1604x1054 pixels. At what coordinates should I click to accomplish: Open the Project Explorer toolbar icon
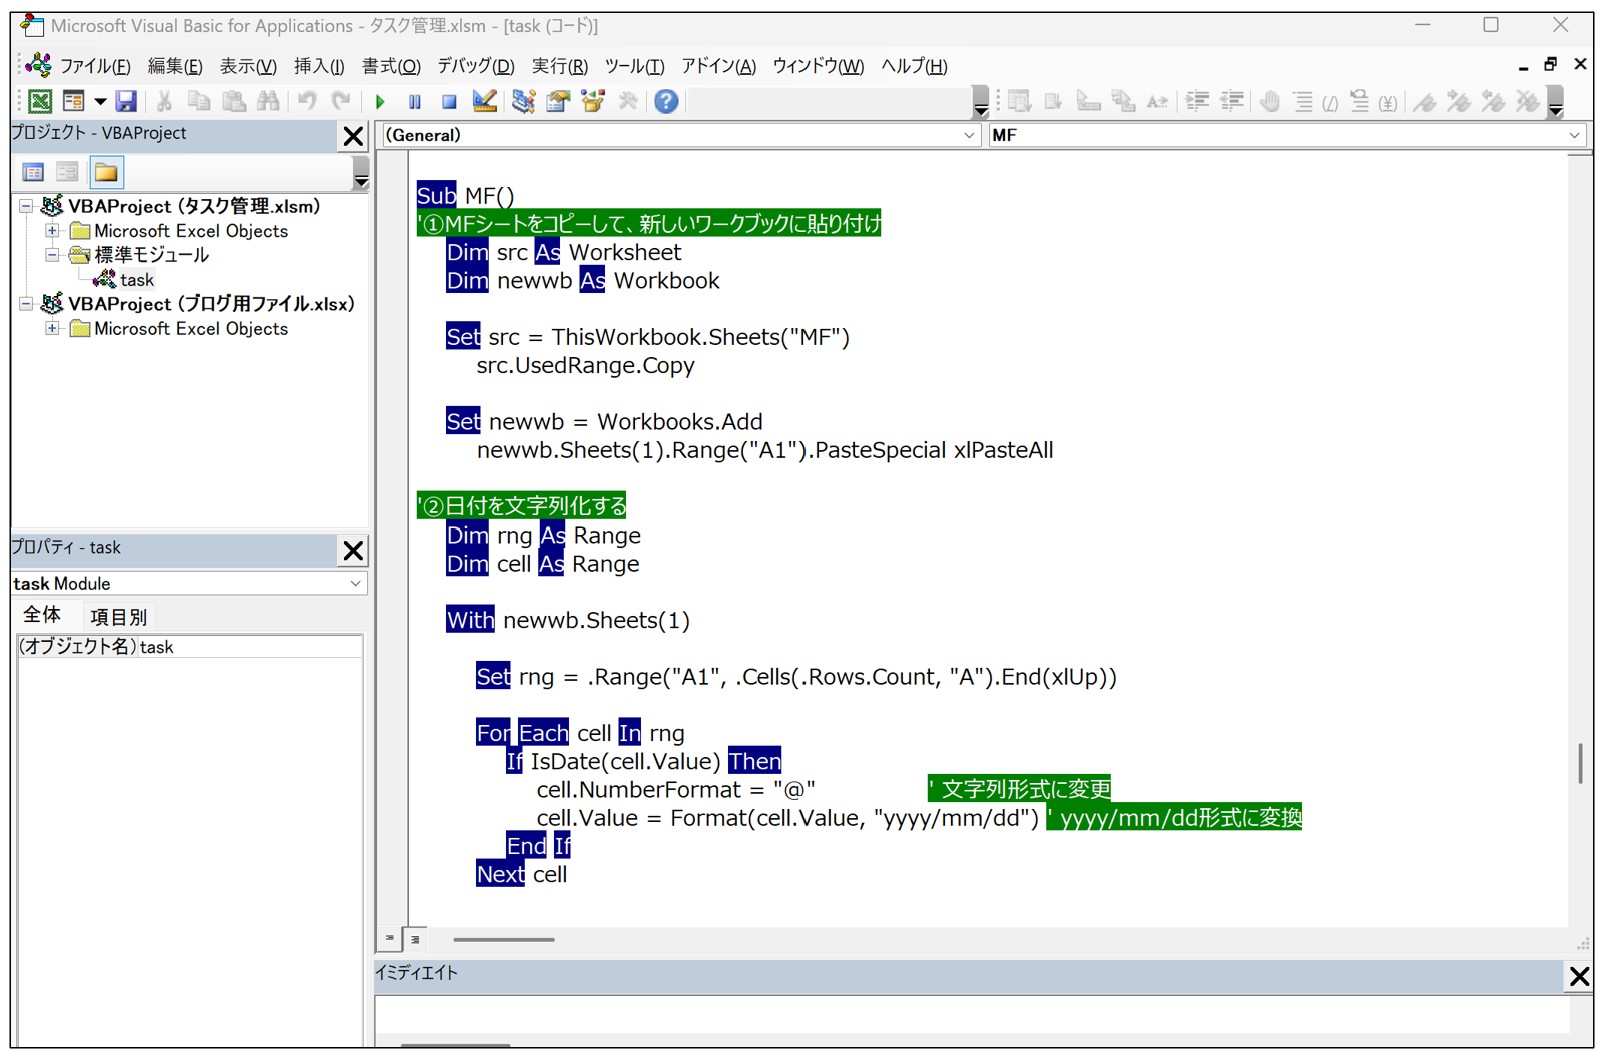[523, 101]
